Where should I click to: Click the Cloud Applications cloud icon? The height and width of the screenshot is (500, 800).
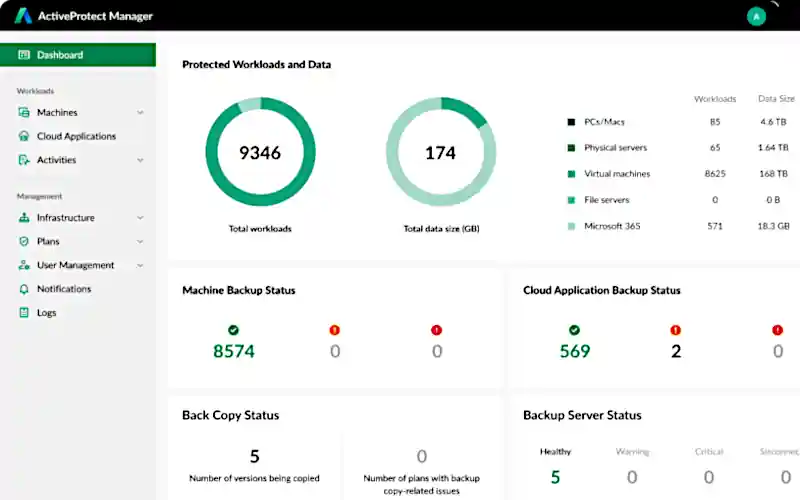pos(23,136)
